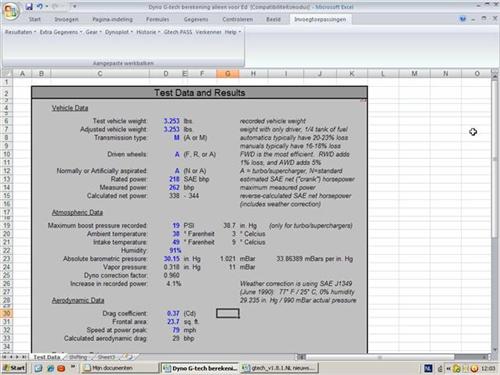
Task: Switch to the Shifting sheet tab
Action: point(78,357)
